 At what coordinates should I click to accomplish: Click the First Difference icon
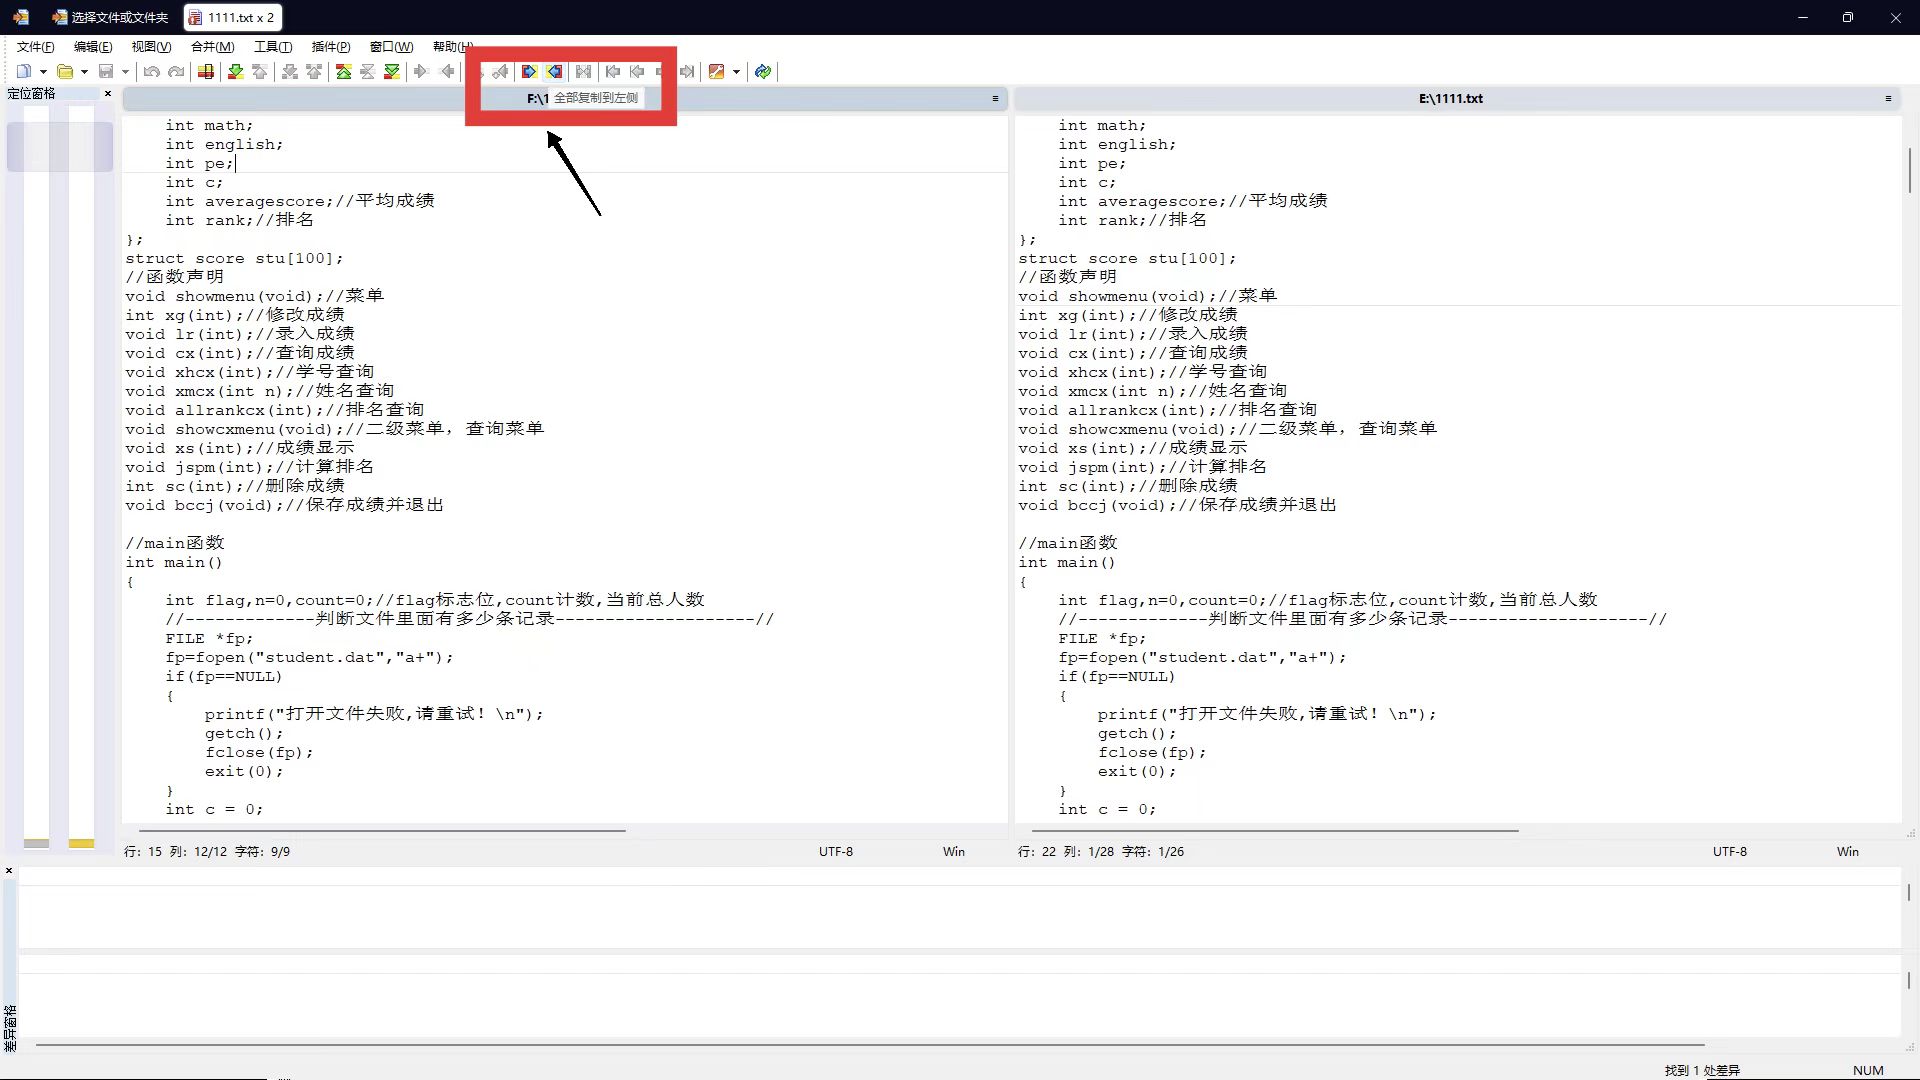343,71
